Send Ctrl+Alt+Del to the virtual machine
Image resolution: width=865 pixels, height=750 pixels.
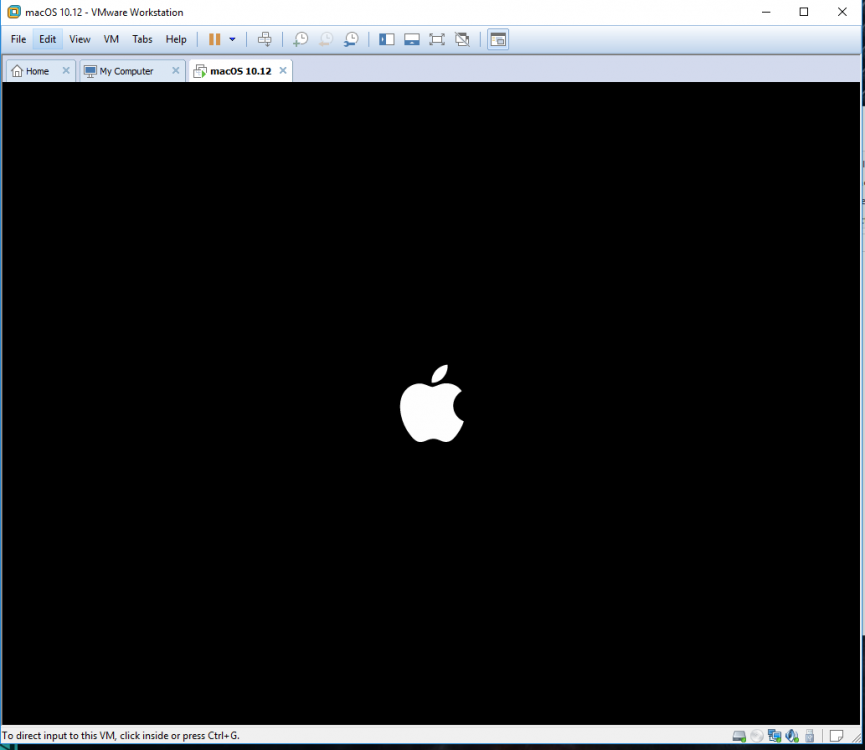pos(265,39)
